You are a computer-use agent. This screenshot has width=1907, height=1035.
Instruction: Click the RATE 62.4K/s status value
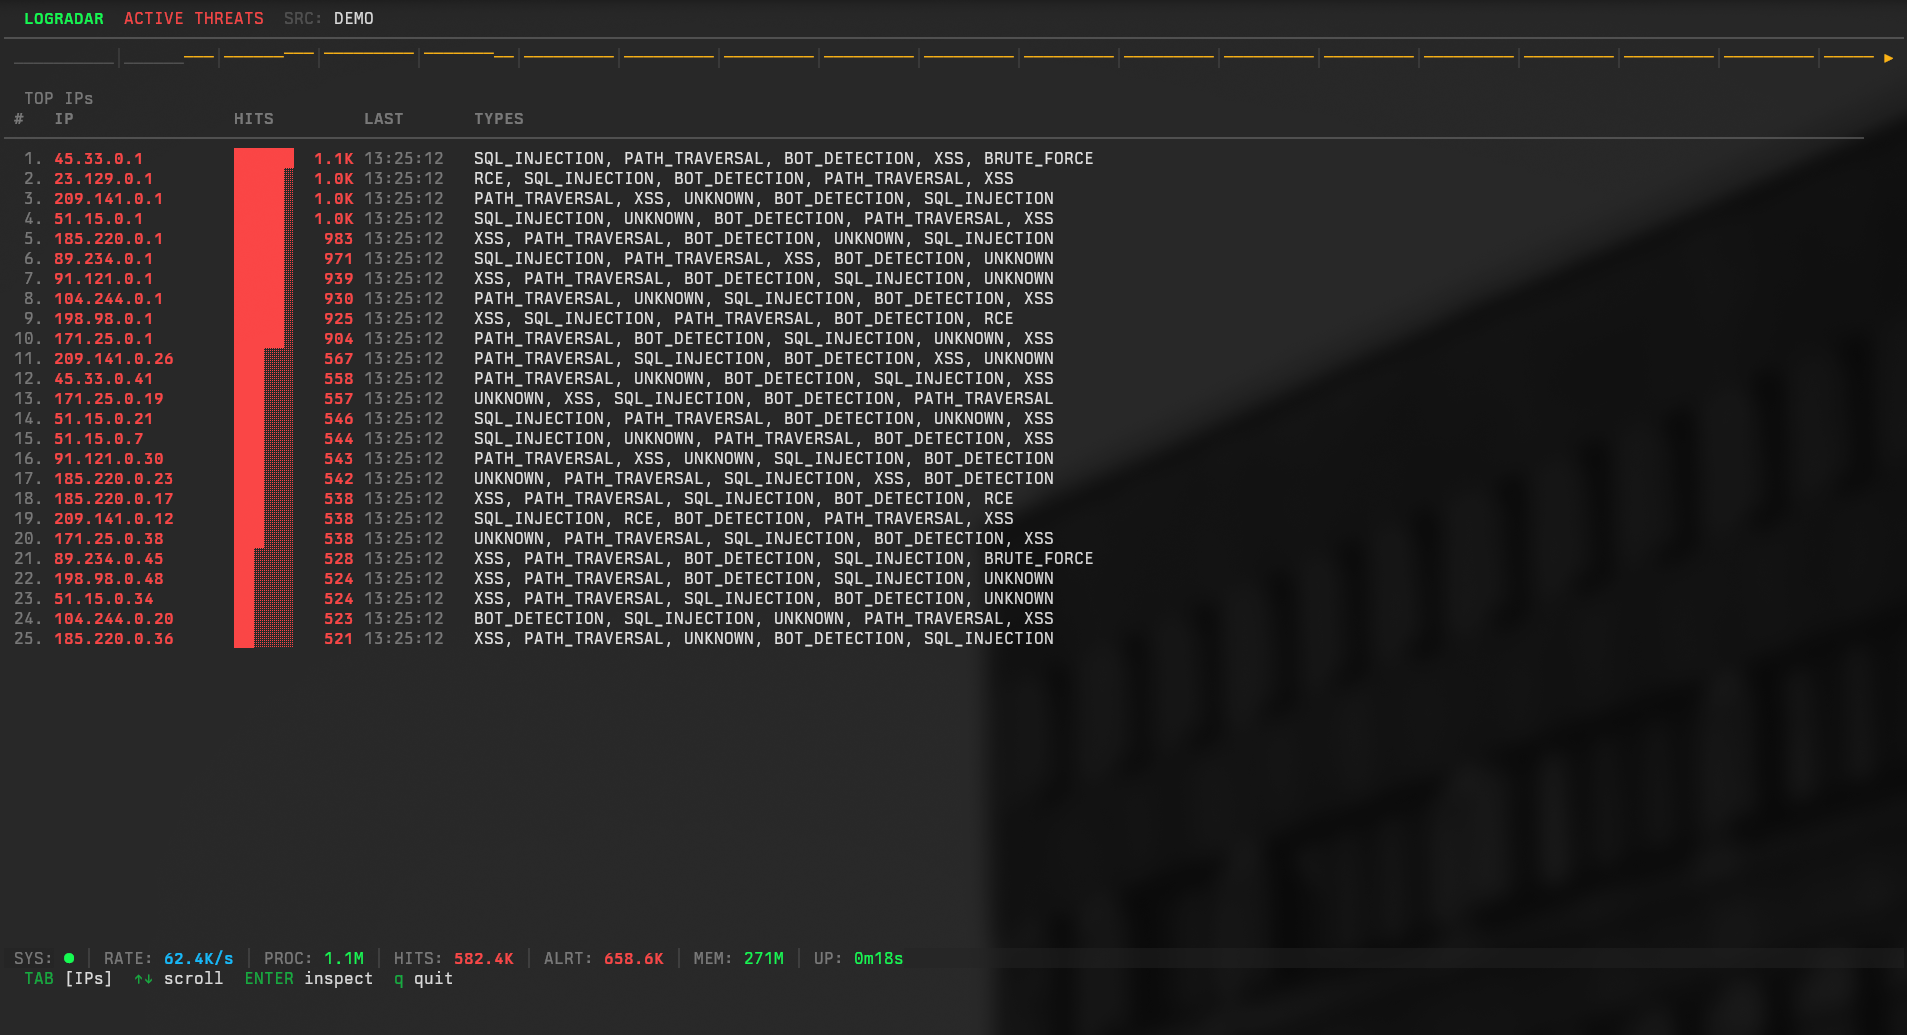coord(198,959)
